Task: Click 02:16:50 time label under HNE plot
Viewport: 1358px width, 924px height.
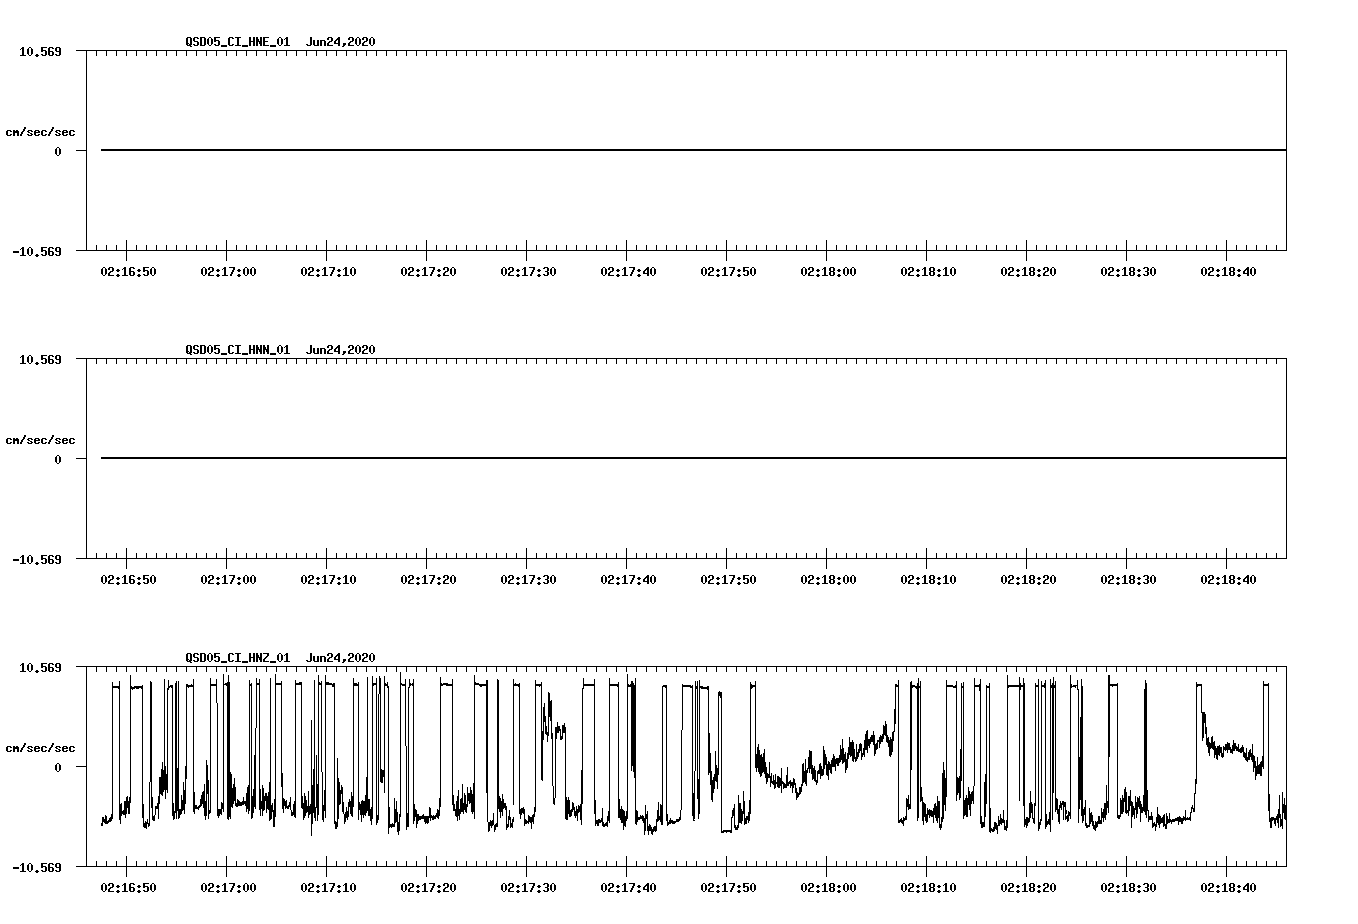Action: [x=128, y=271]
